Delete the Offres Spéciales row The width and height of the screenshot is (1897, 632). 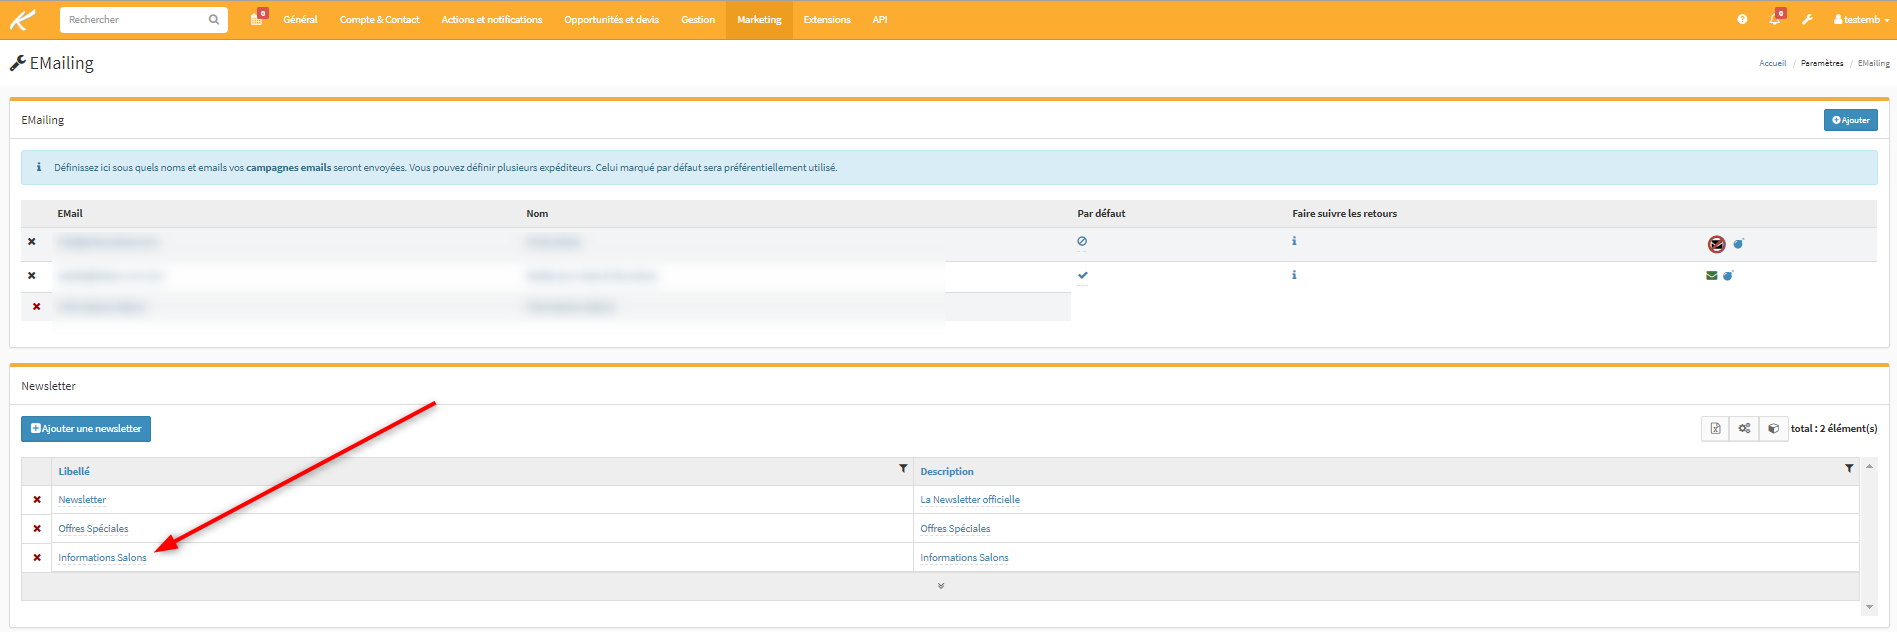point(37,529)
